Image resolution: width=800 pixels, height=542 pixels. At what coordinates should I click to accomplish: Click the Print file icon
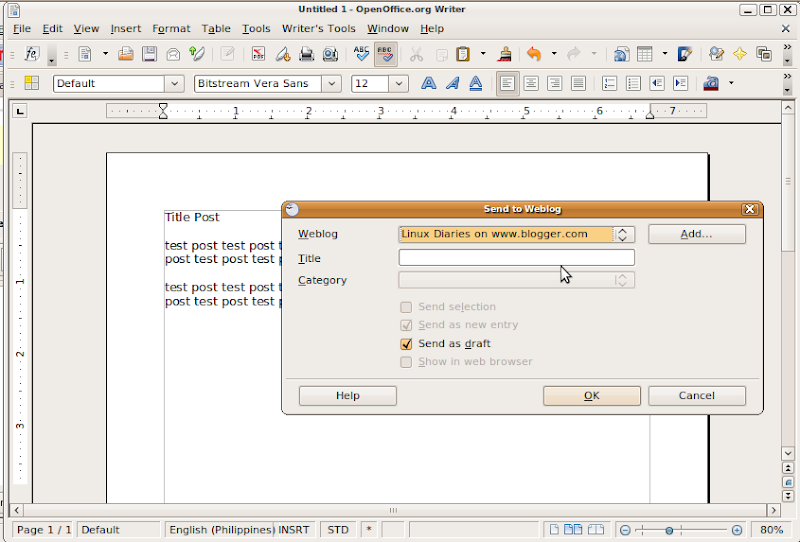click(307, 54)
